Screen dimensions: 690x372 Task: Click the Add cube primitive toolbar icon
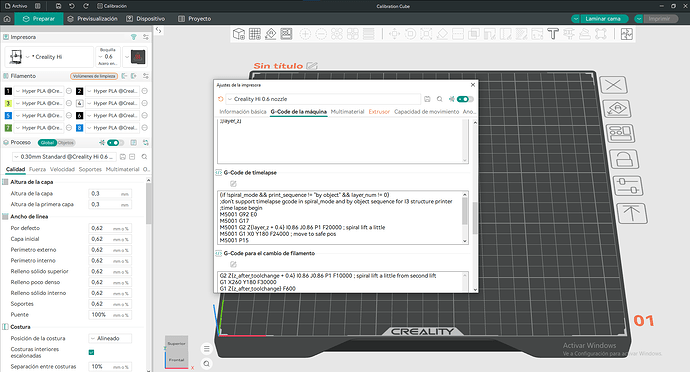(239, 34)
